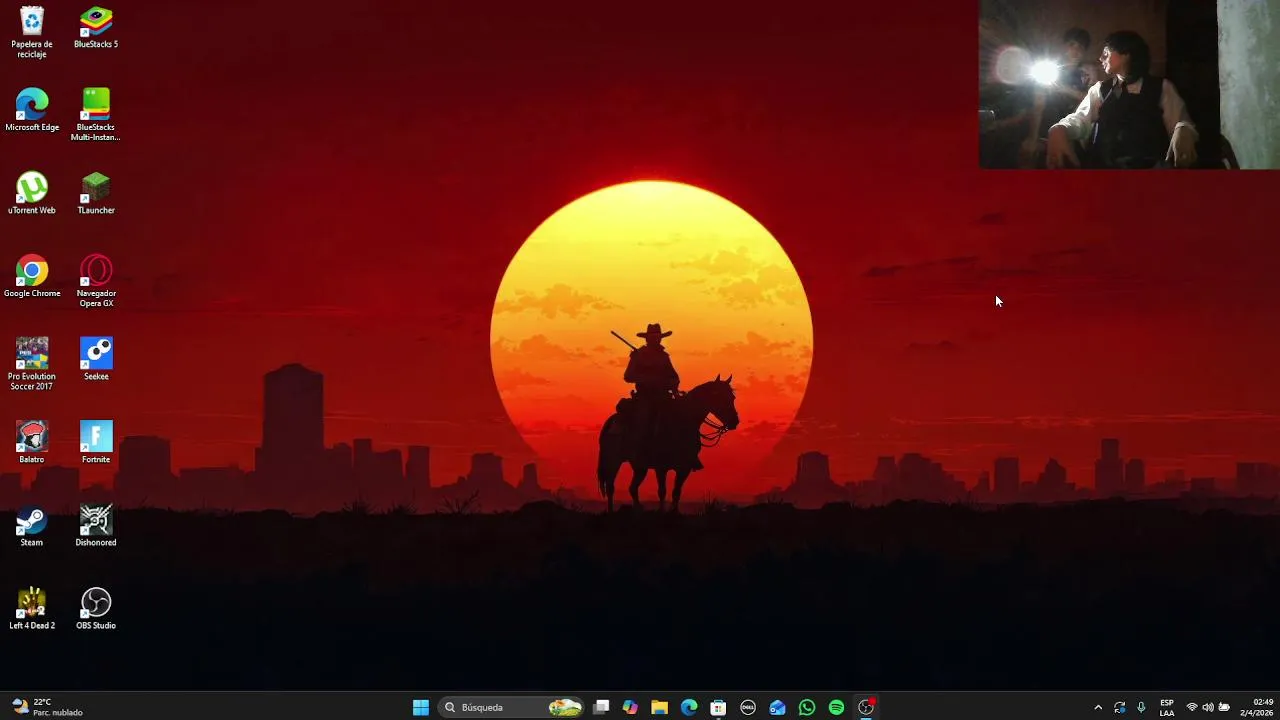Image resolution: width=1280 pixels, height=720 pixels.
Task: Open the Windows Start menu
Action: coord(421,707)
